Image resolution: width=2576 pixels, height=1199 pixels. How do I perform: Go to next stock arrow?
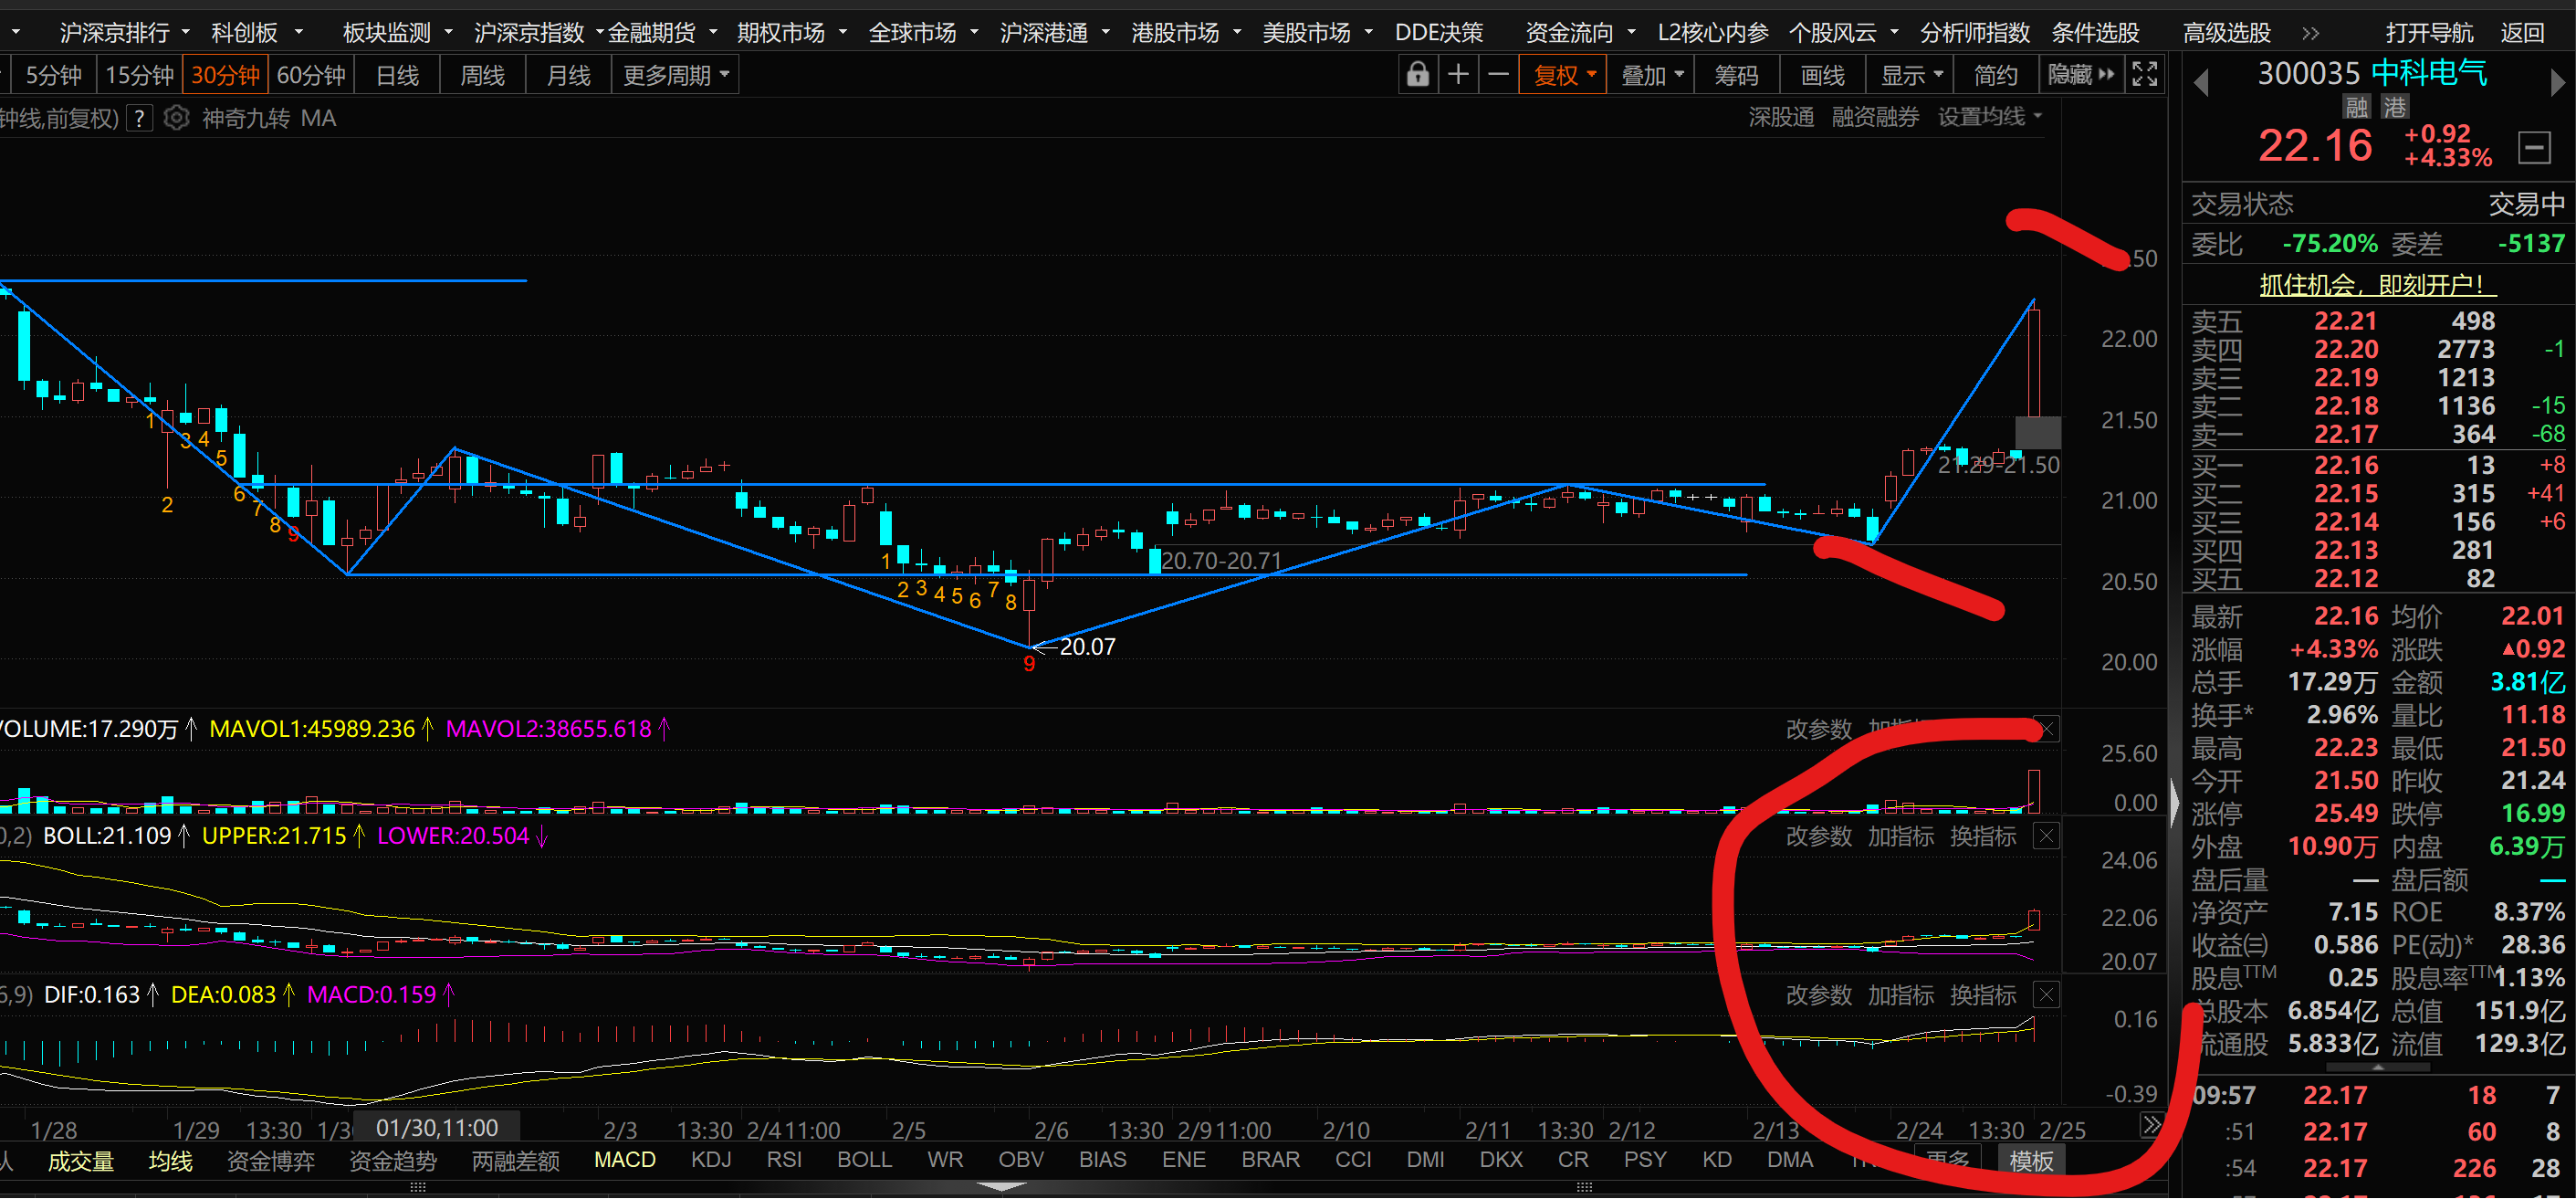[x=2557, y=83]
